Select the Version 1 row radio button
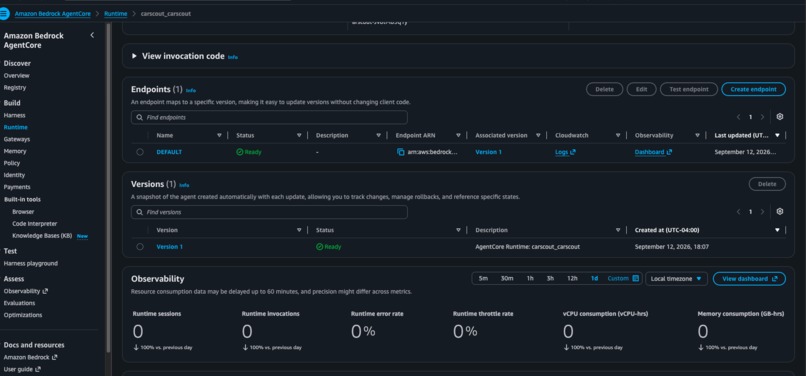 [140, 247]
